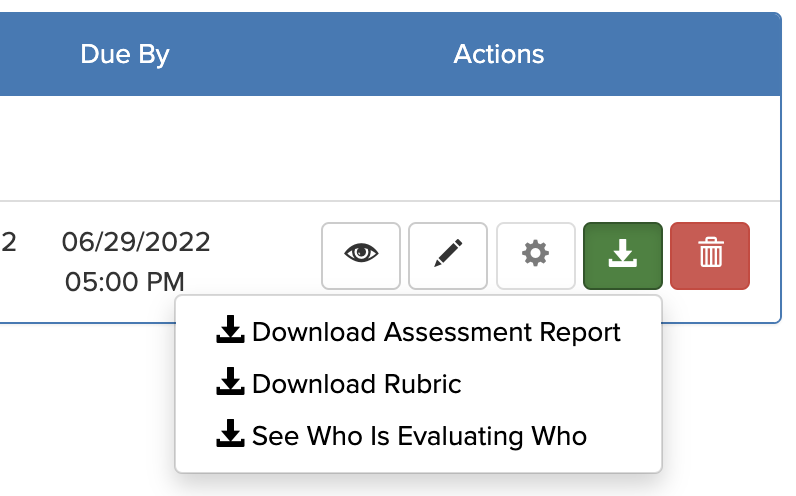This screenshot has width=796, height=496.
Task: Sort by the Due By column header
Action: pos(125,54)
